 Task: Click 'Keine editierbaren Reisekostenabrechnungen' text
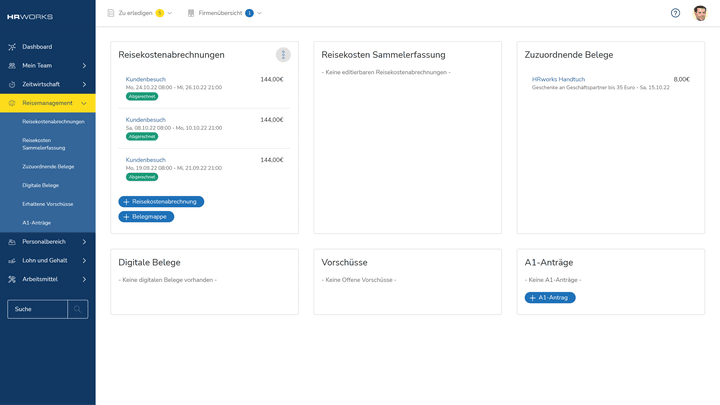coord(386,72)
